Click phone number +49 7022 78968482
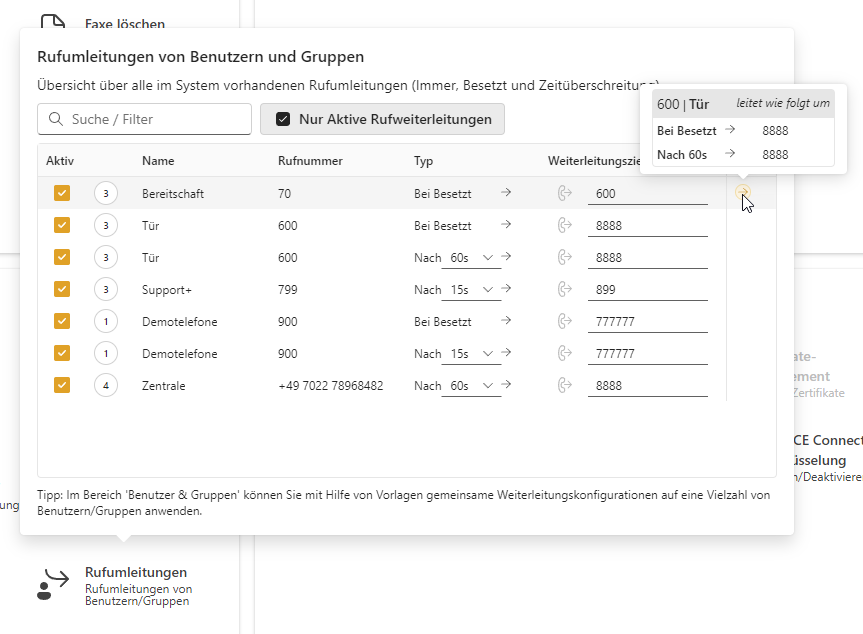 click(330, 385)
